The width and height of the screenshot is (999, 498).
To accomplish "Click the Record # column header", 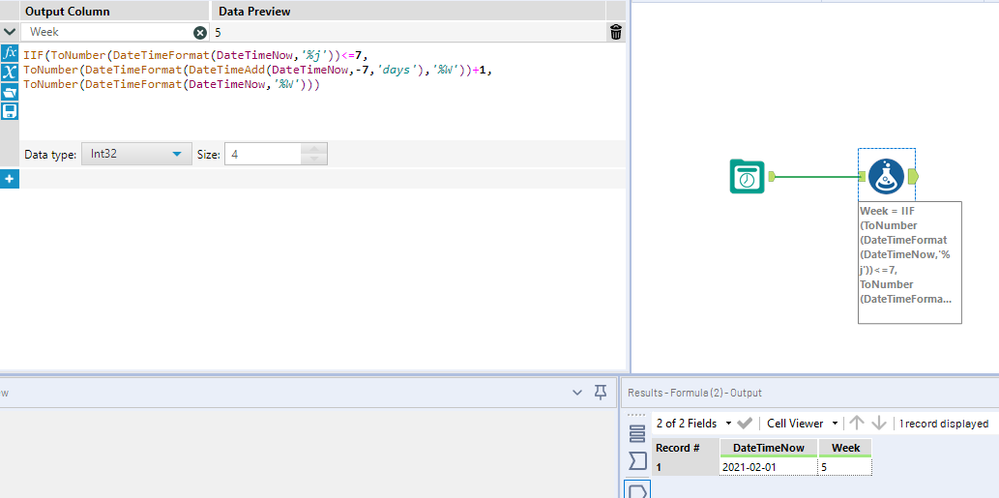I will click(x=685, y=448).
